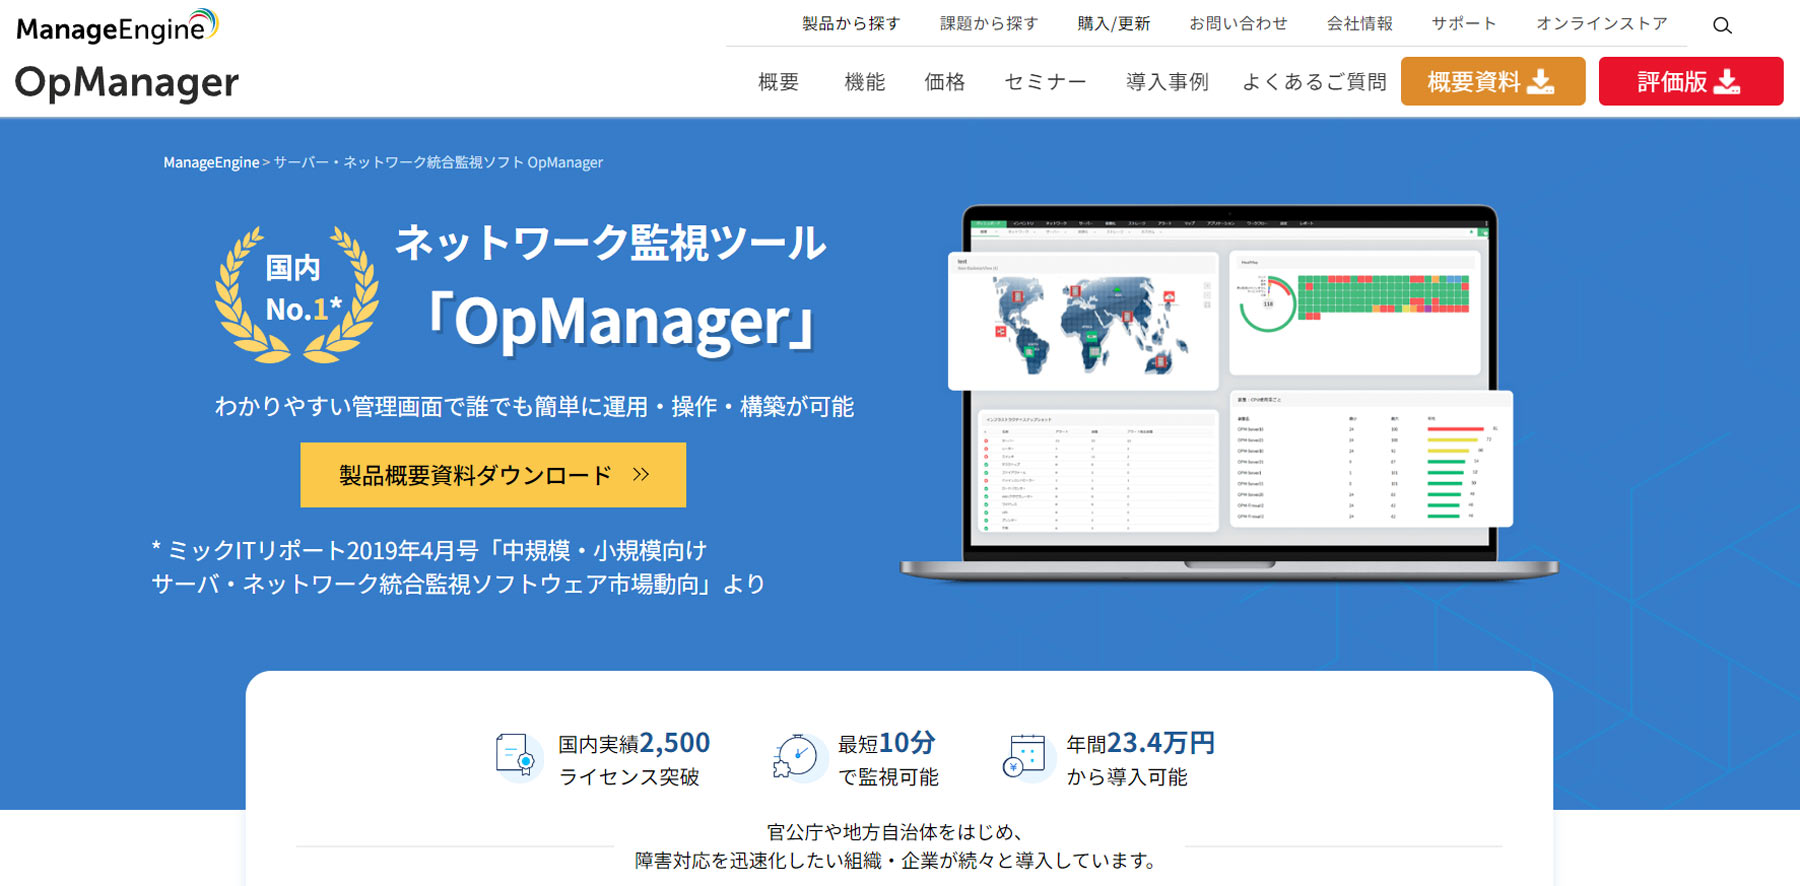This screenshot has width=1800, height=886.
Task: Open 購入/更新 menu
Action: [x=1114, y=23]
